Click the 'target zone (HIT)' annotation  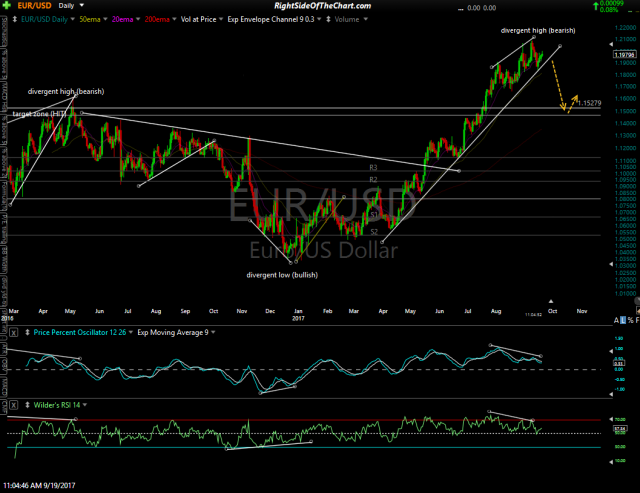pyautogui.click(x=39, y=114)
